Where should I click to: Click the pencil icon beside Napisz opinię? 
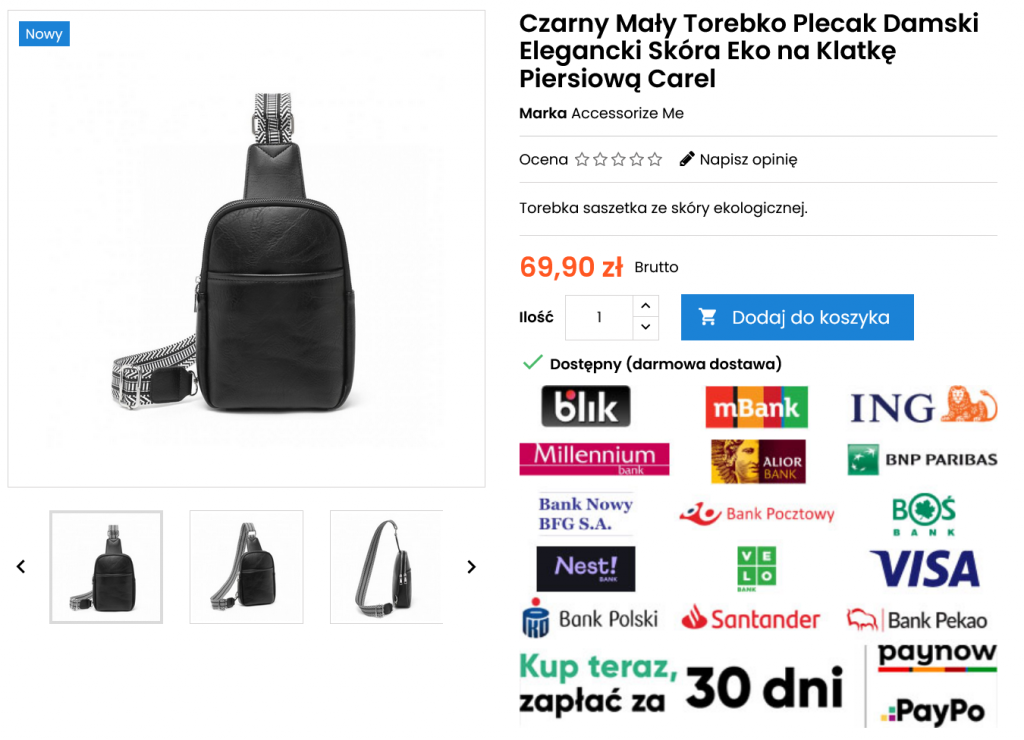click(686, 159)
